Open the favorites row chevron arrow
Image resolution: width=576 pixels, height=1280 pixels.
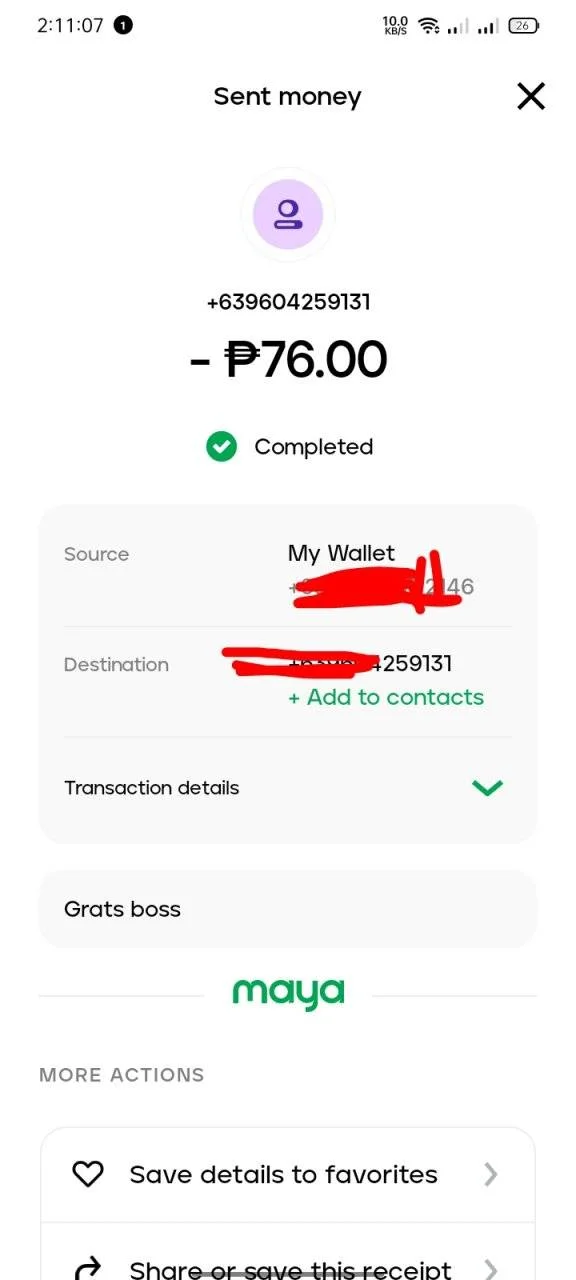491,1174
